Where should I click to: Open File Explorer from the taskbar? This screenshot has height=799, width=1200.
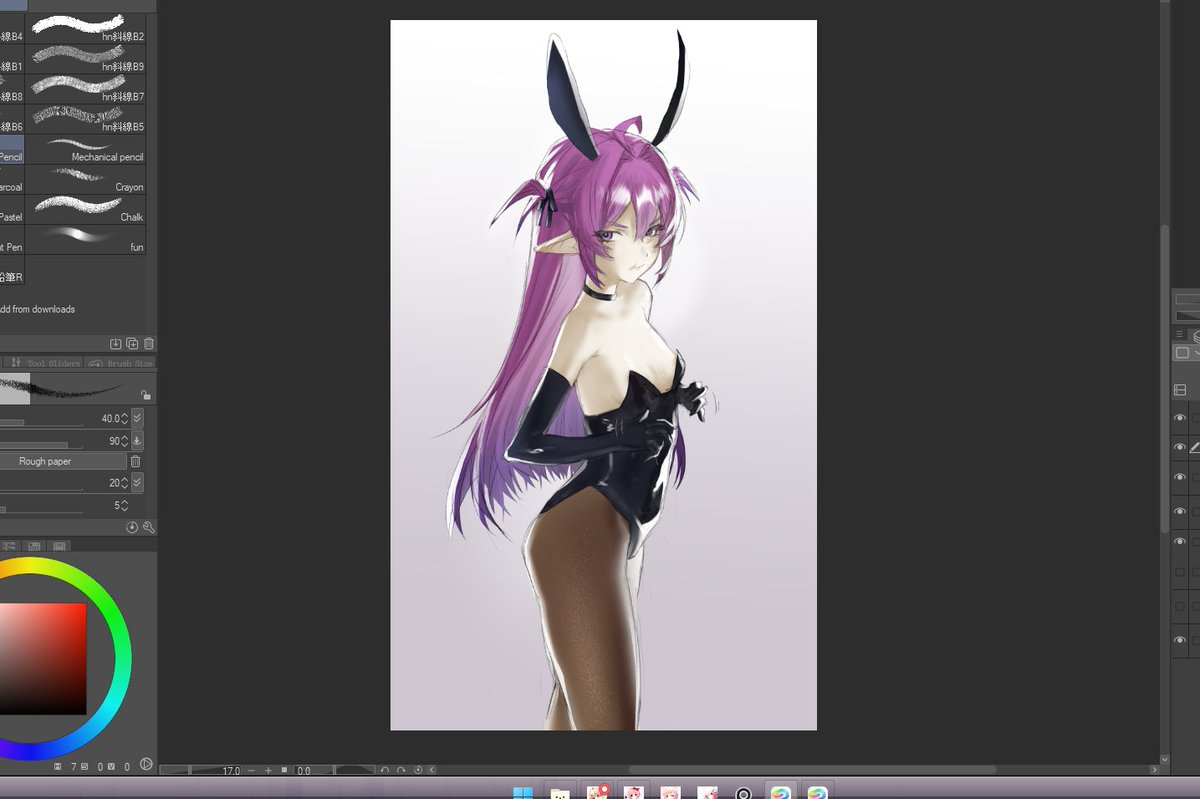pyautogui.click(x=561, y=793)
